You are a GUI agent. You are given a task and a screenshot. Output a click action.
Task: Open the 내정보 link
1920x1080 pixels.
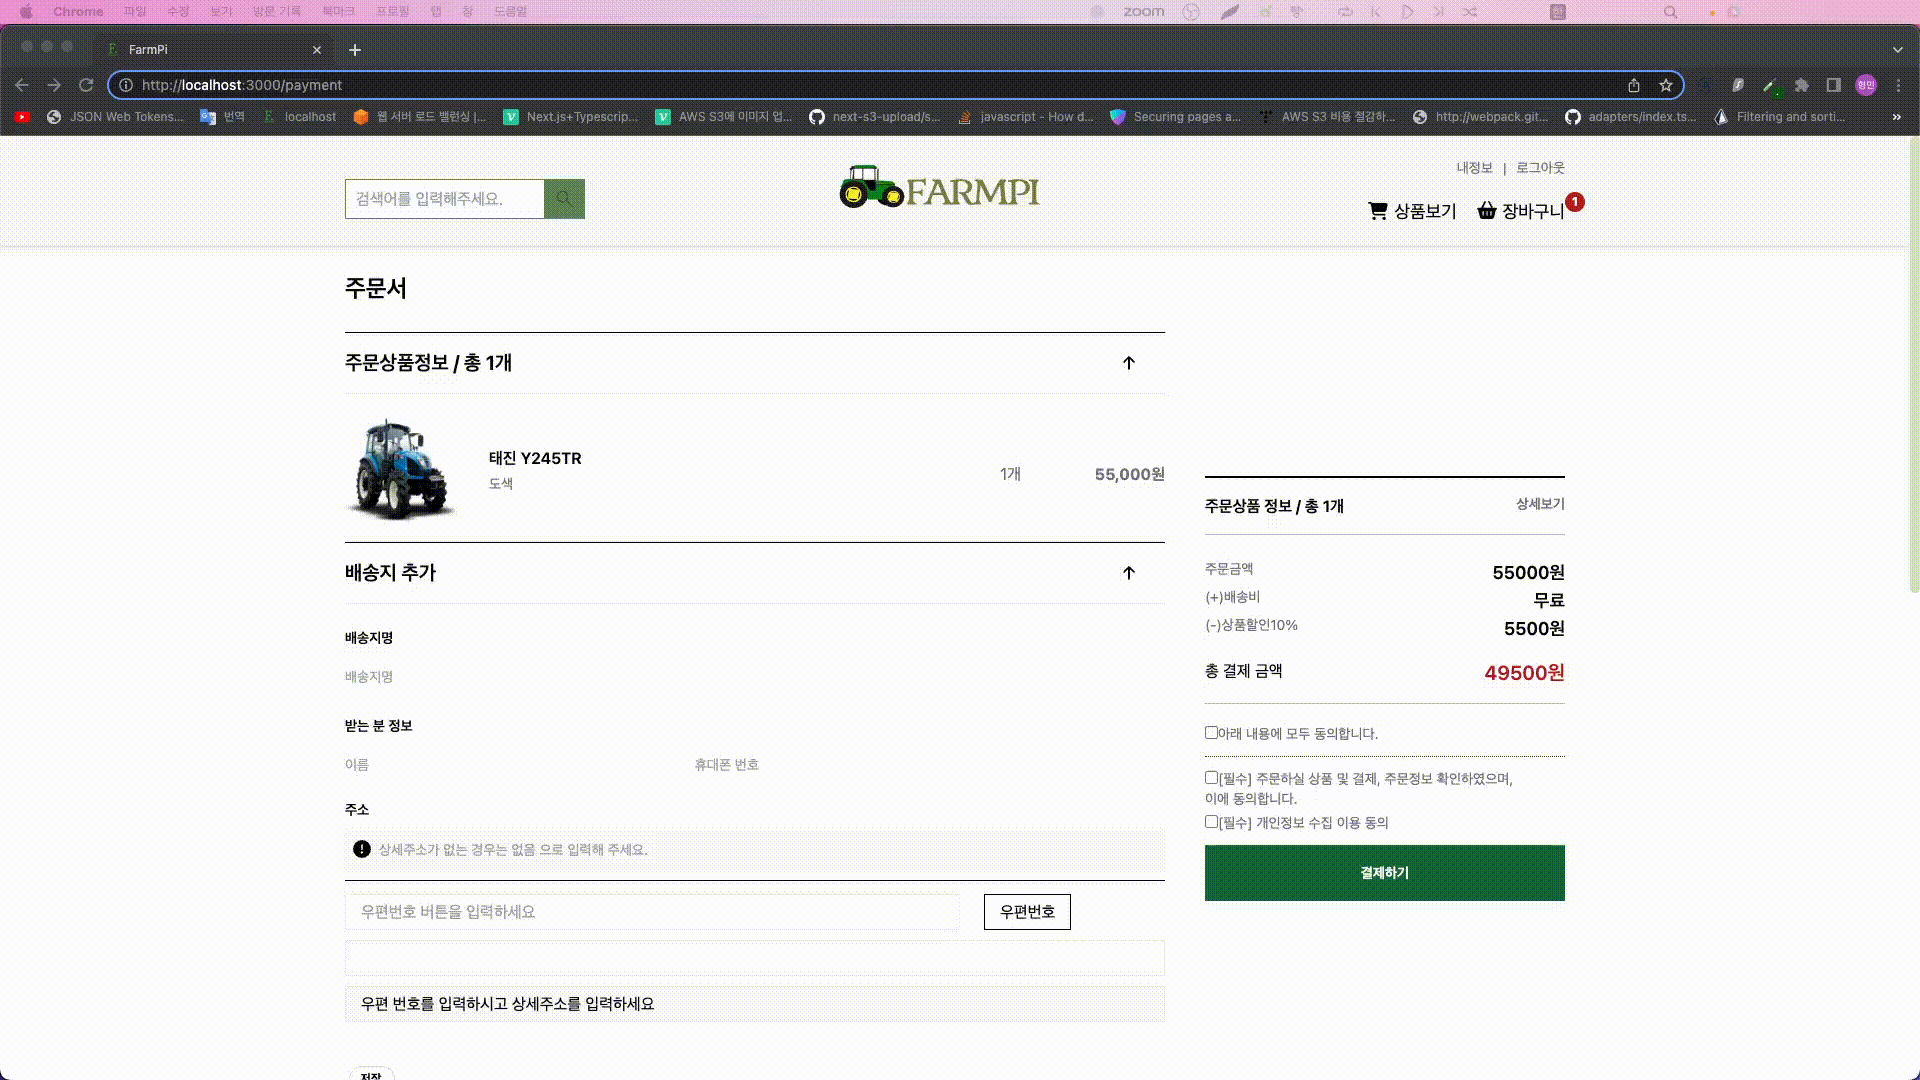[1474, 168]
